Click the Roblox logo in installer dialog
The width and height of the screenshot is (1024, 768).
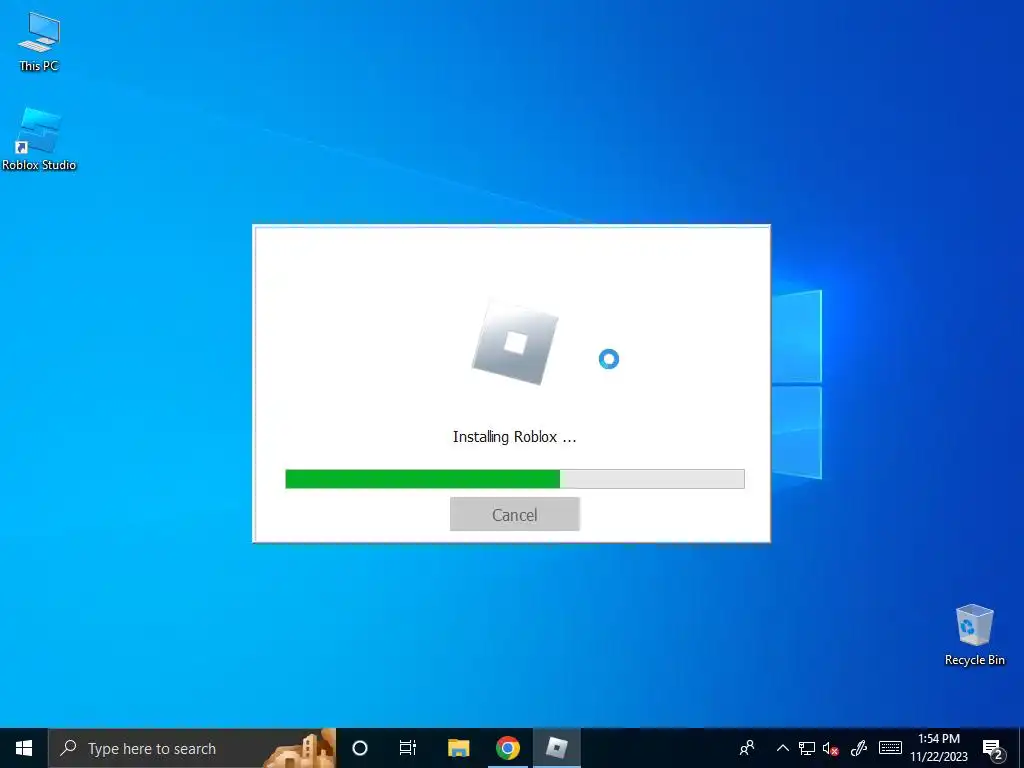(515, 343)
